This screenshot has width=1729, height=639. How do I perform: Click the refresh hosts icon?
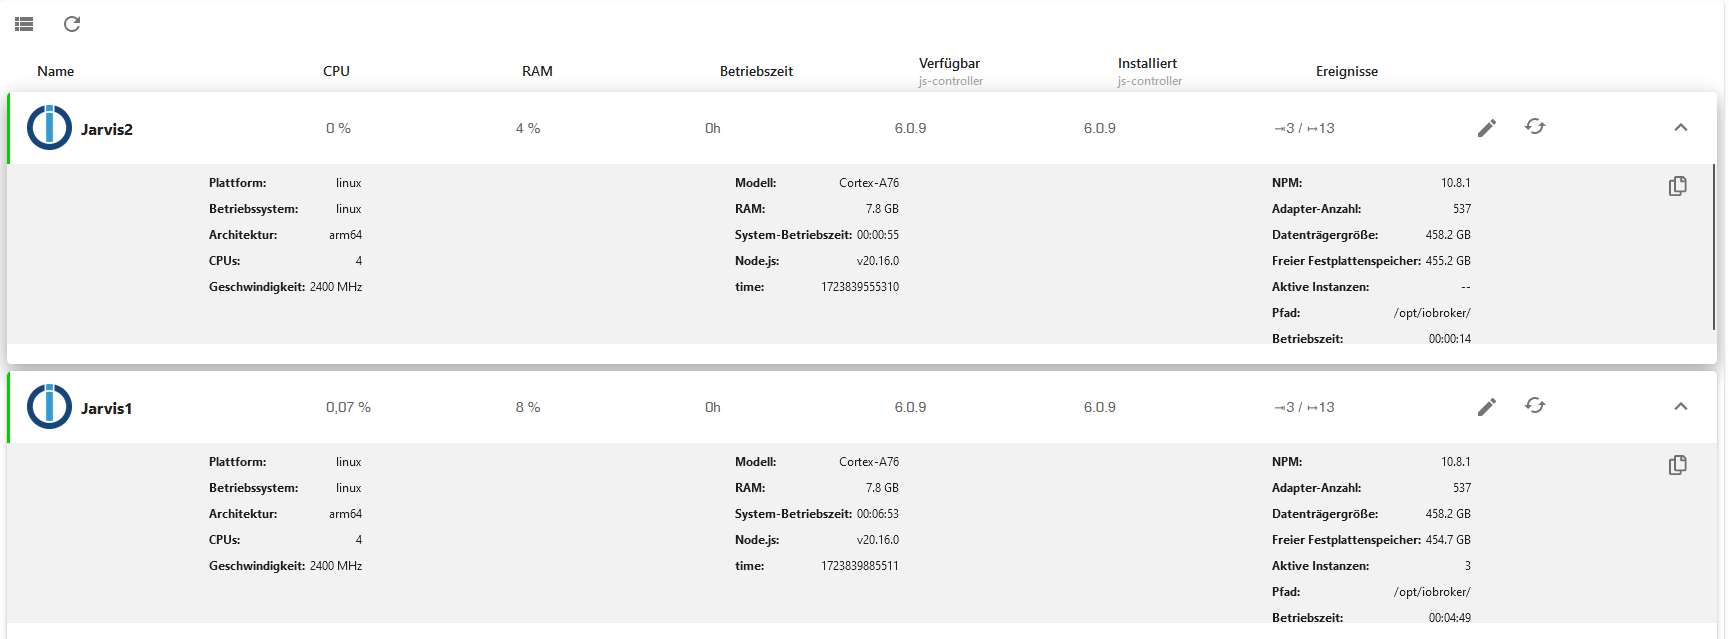[x=72, y=24]
